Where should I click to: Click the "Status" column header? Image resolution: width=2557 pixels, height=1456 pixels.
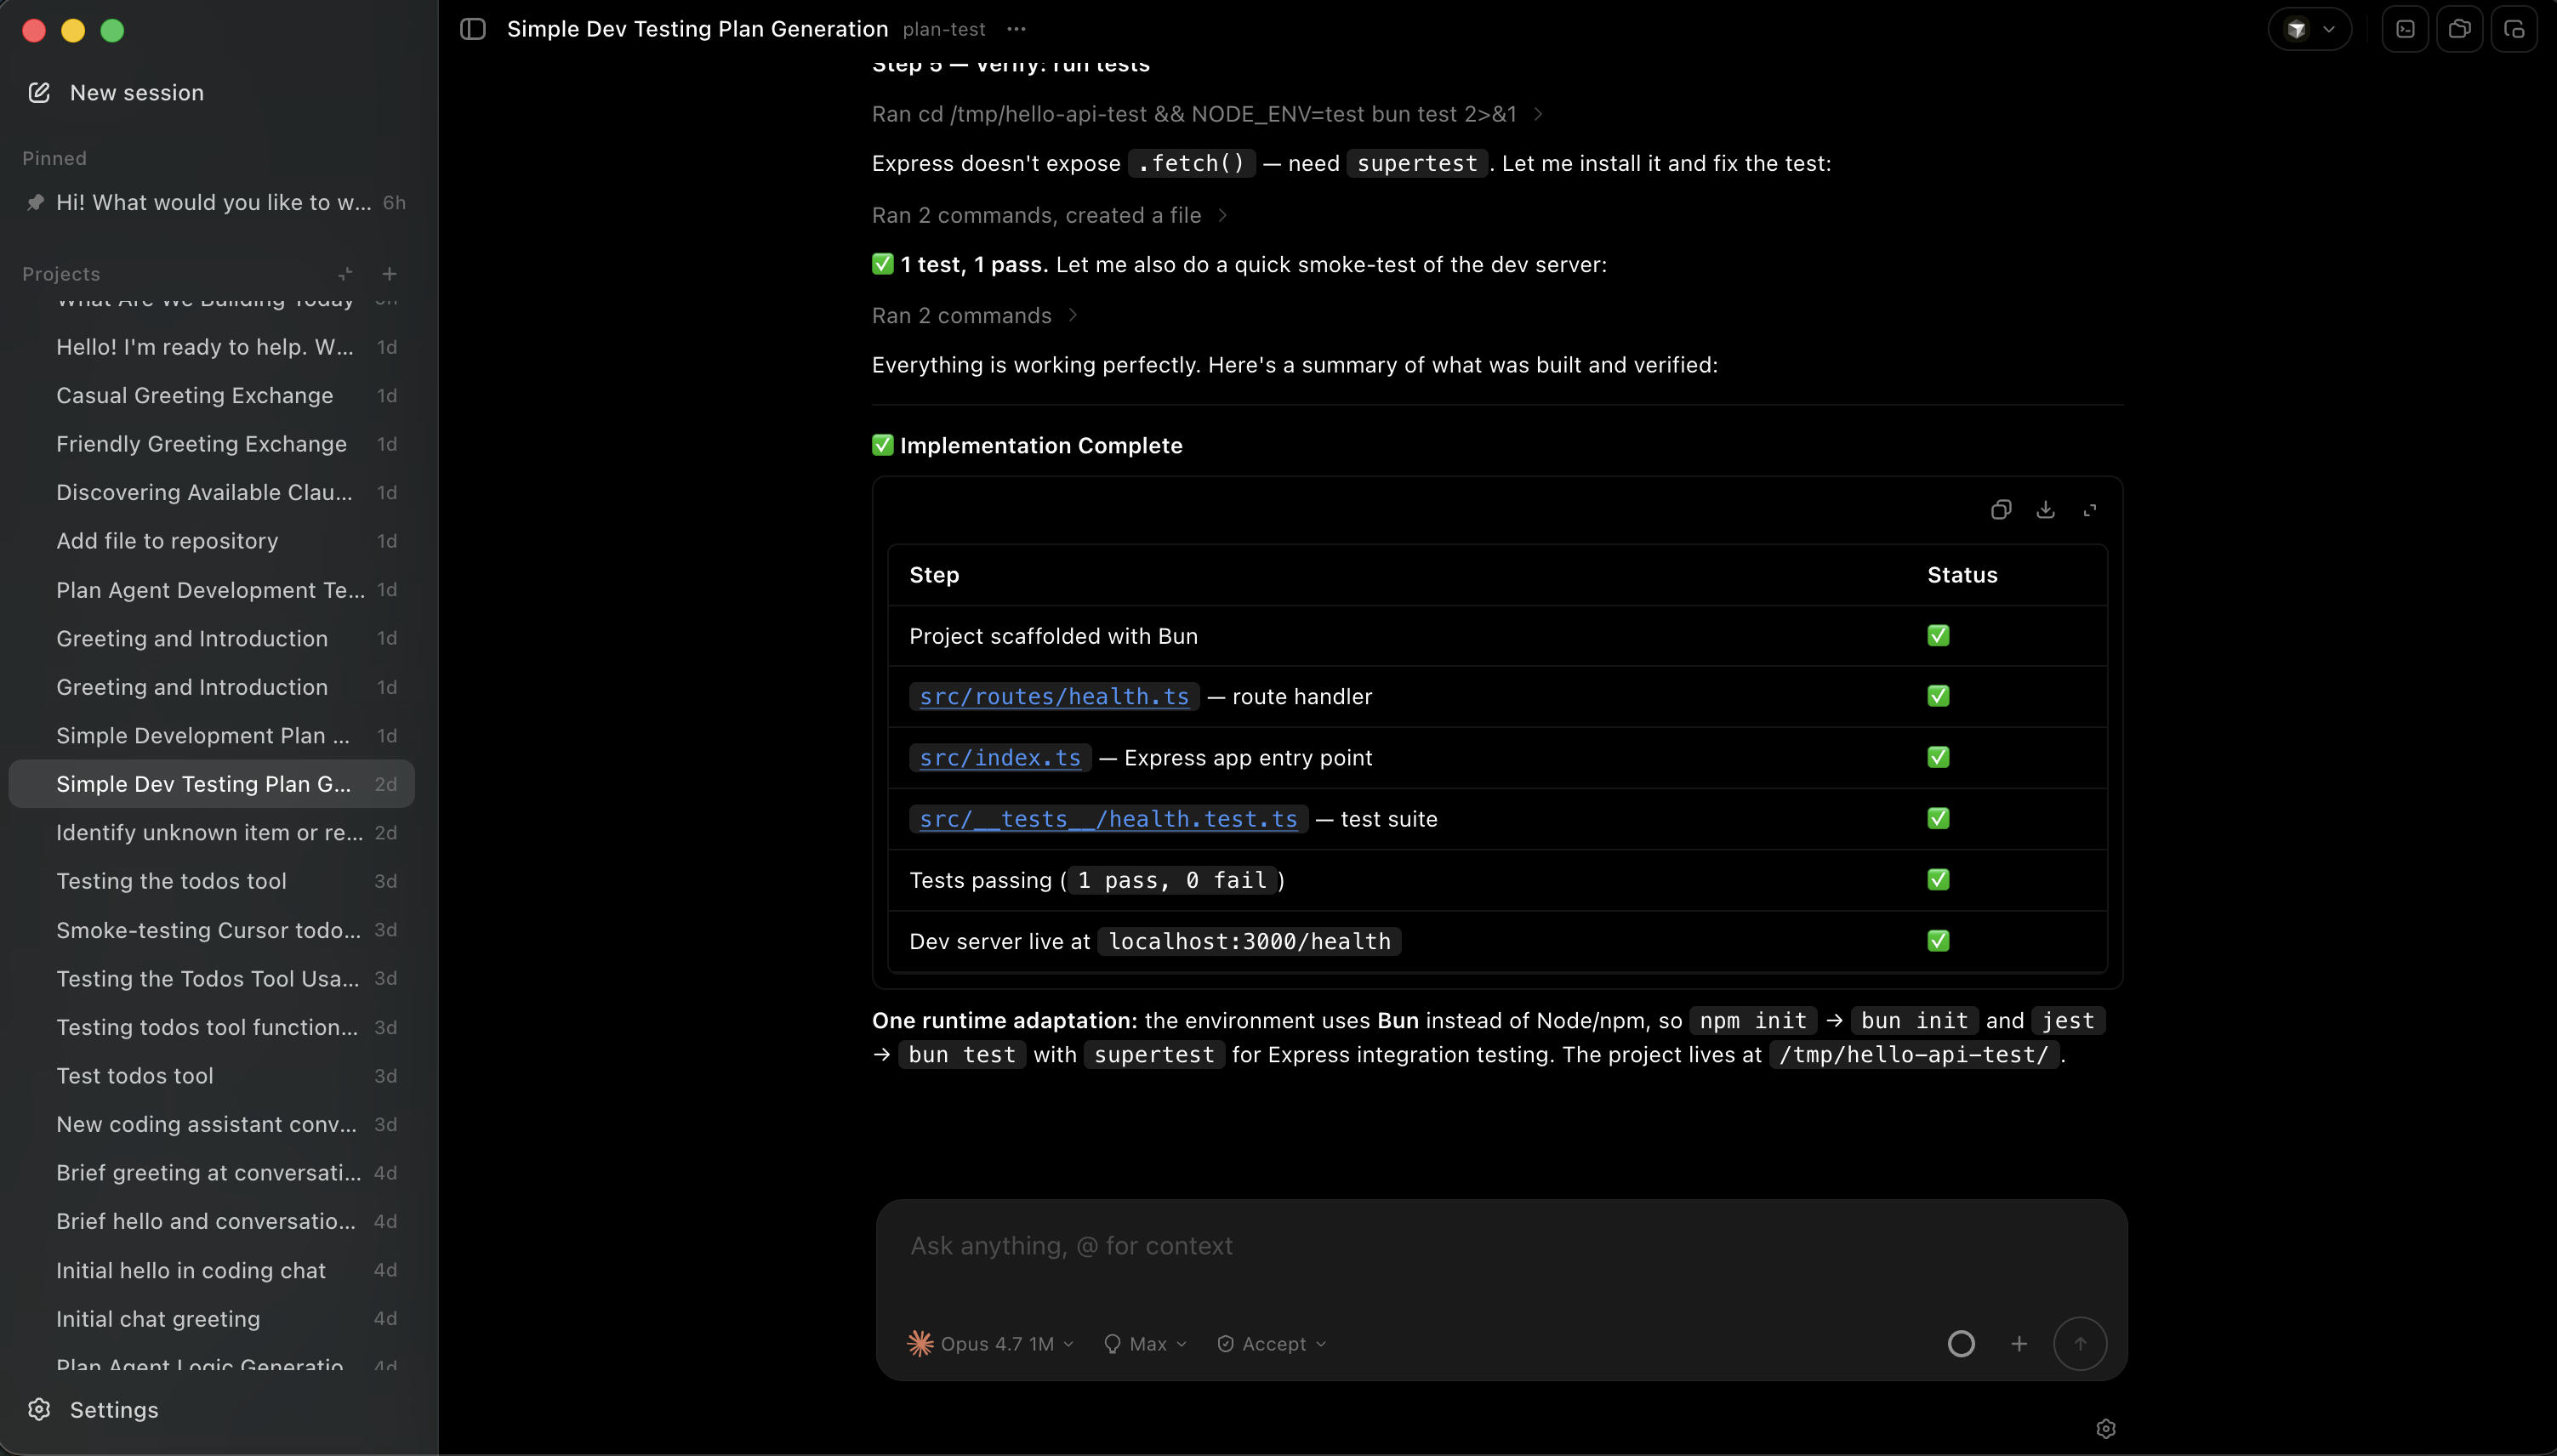[1962, 575]
